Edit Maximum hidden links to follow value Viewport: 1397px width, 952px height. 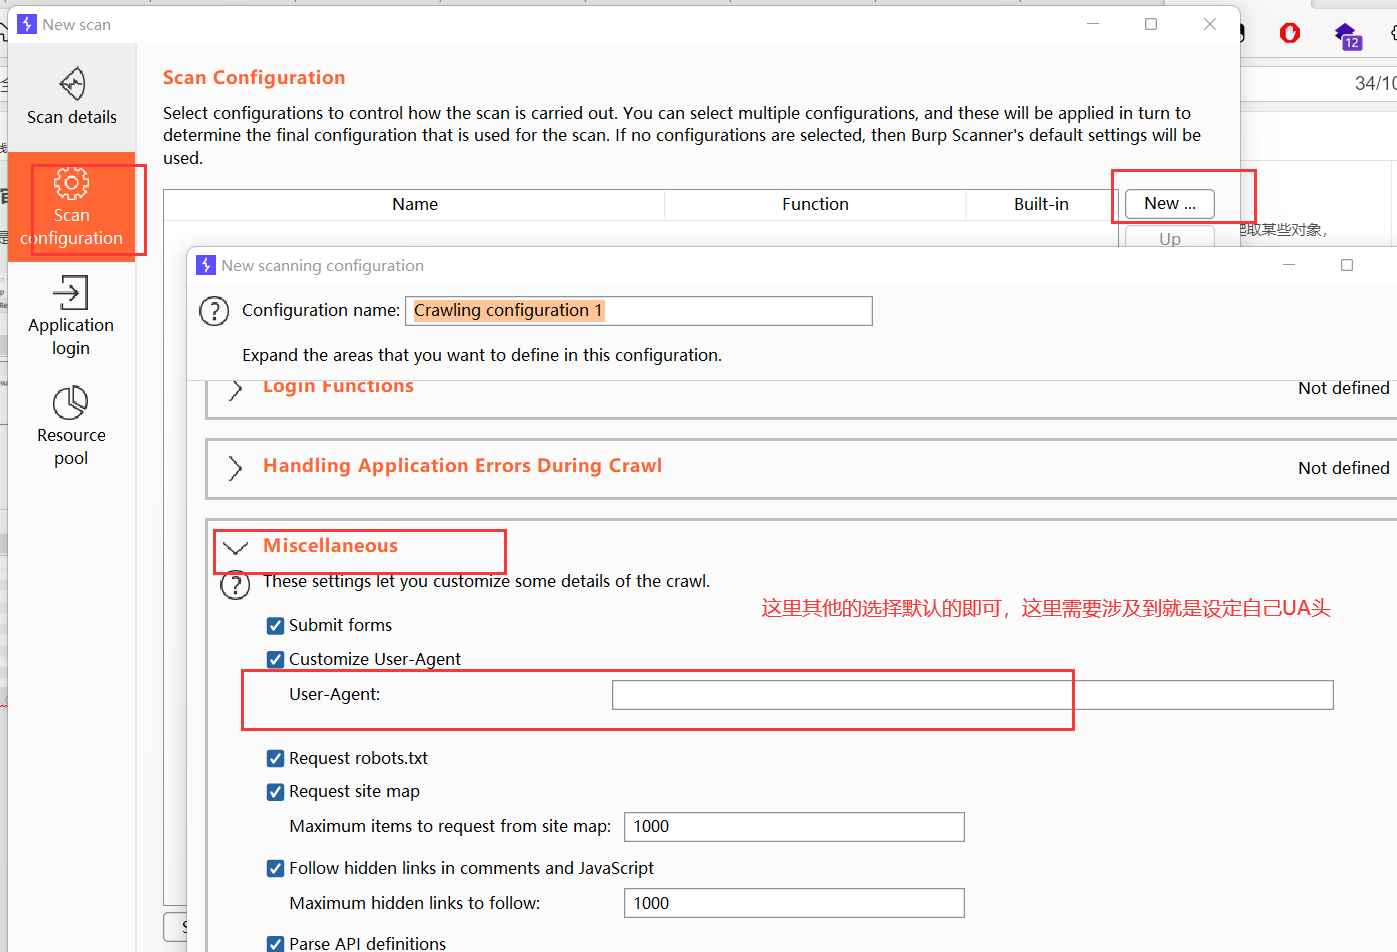(x=794, y=903)
